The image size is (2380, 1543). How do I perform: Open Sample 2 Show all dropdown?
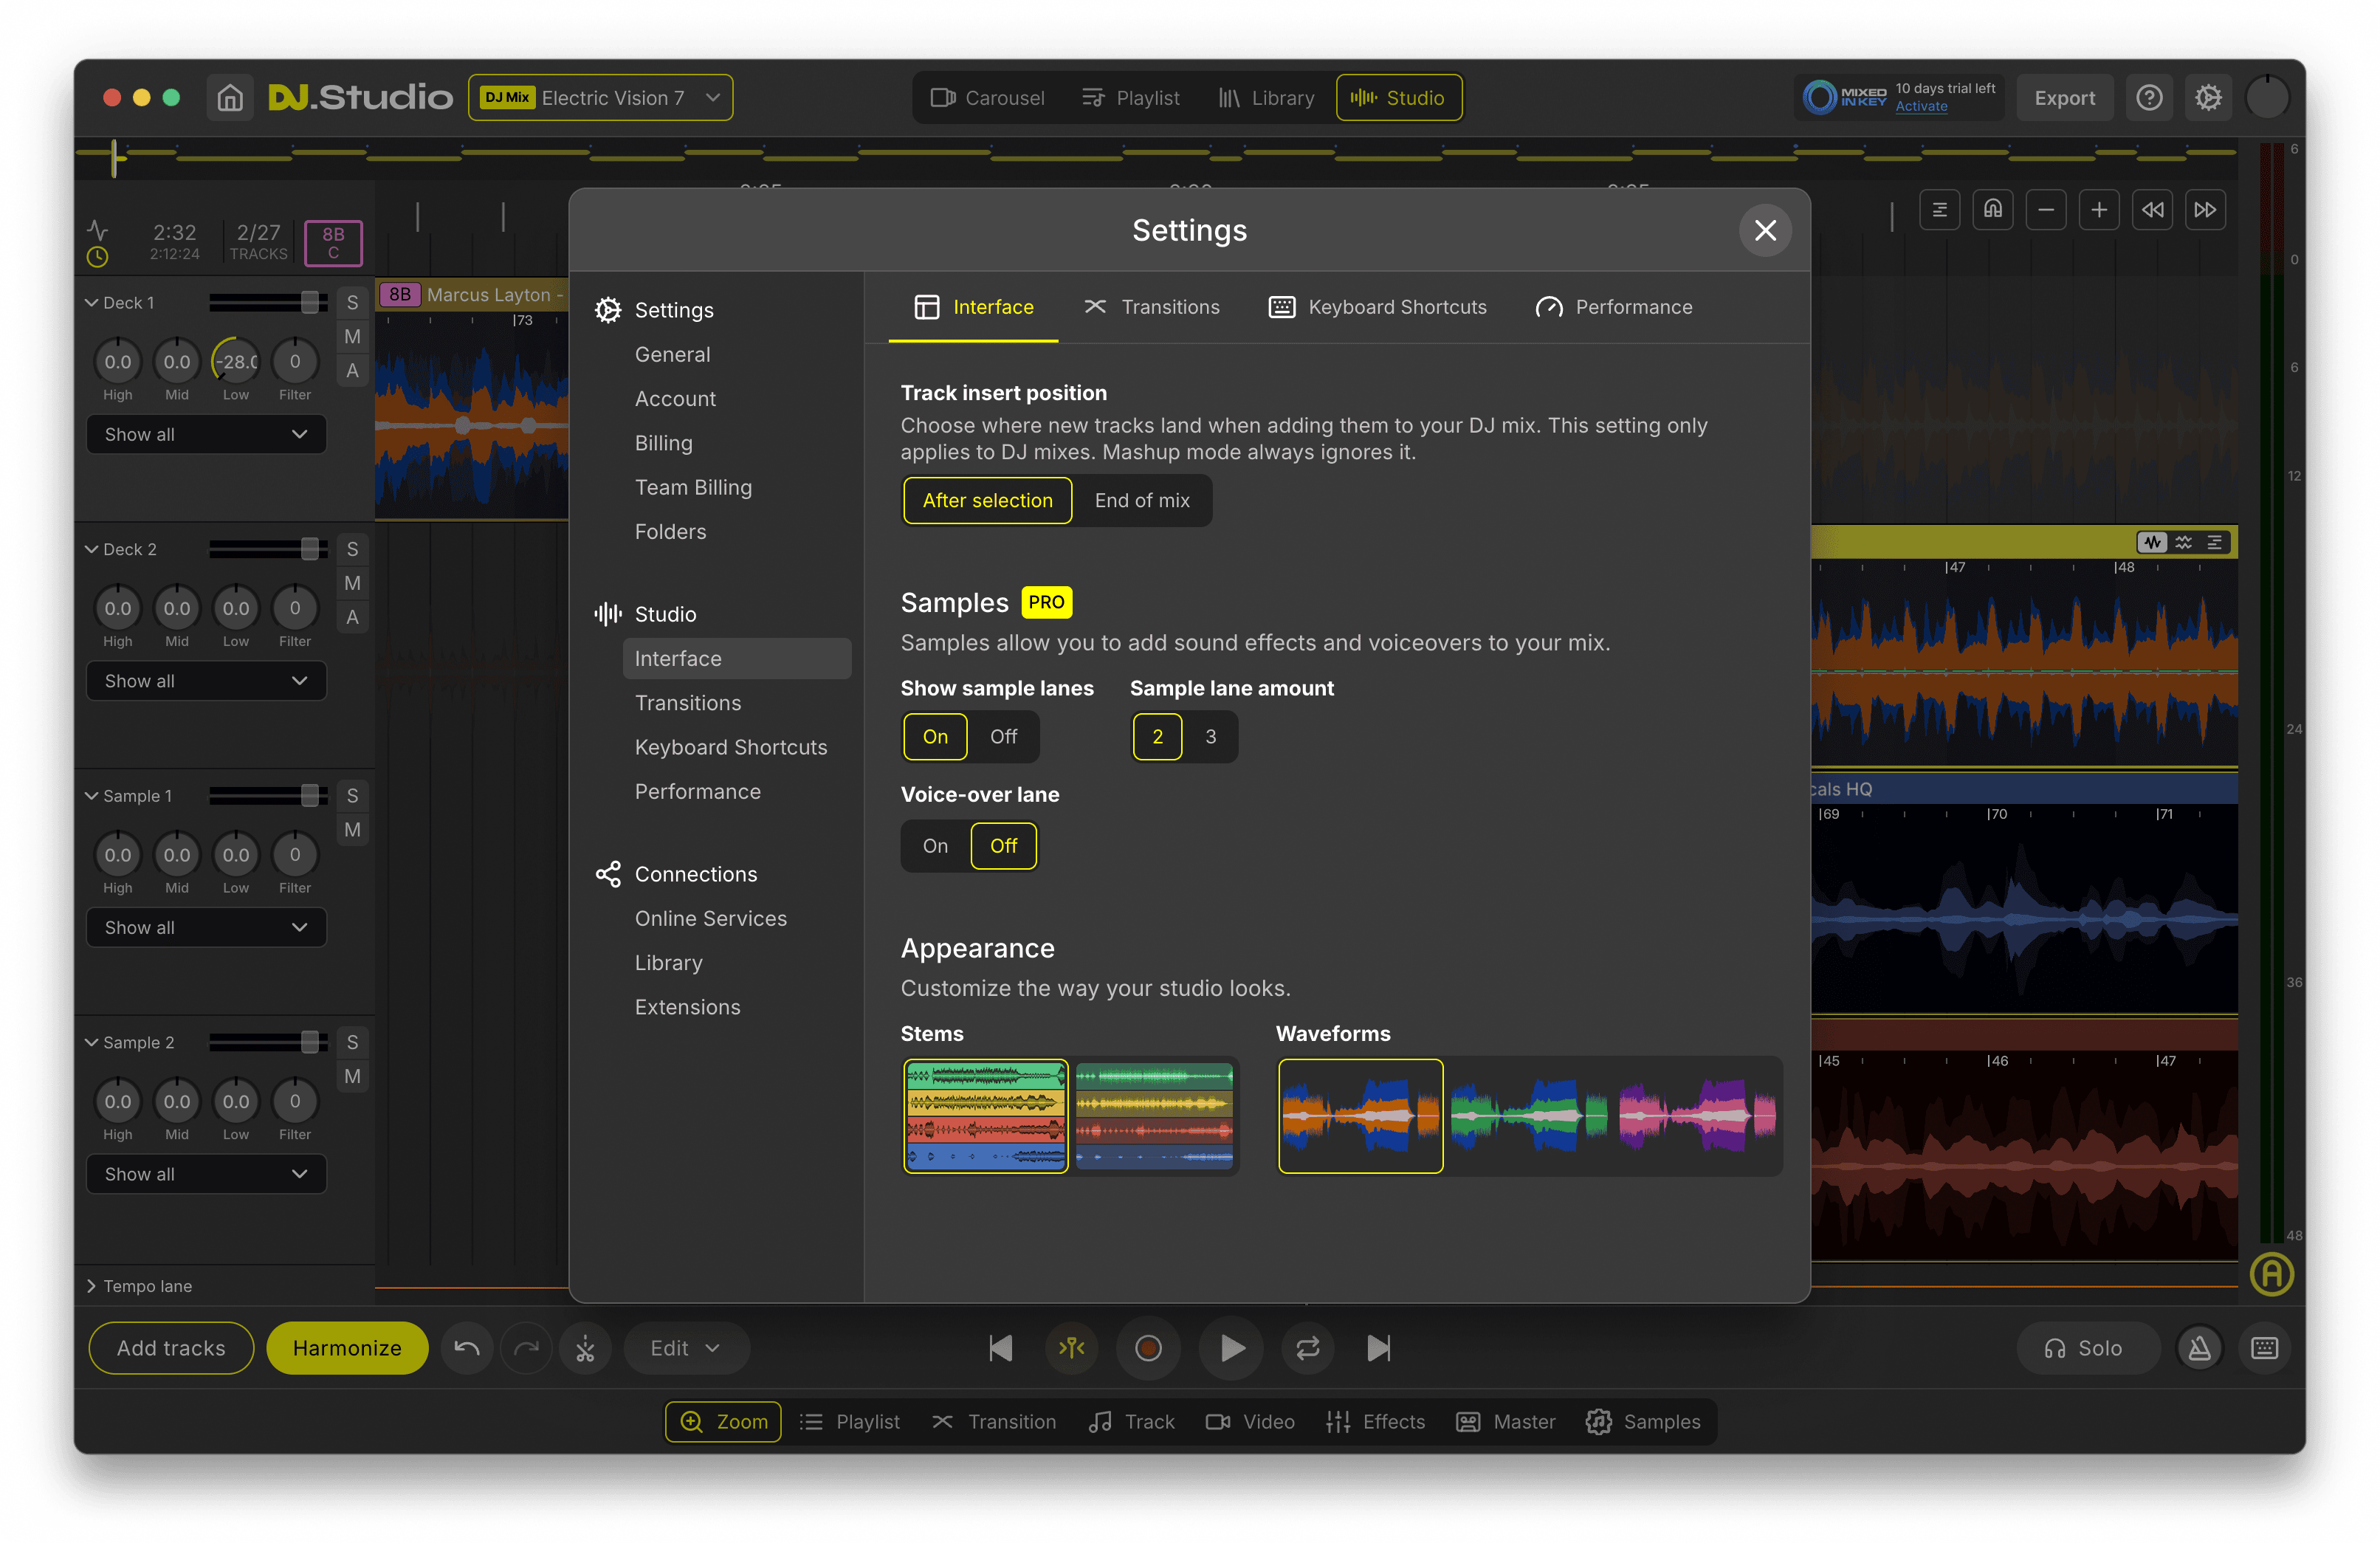tap(206, 1173)
